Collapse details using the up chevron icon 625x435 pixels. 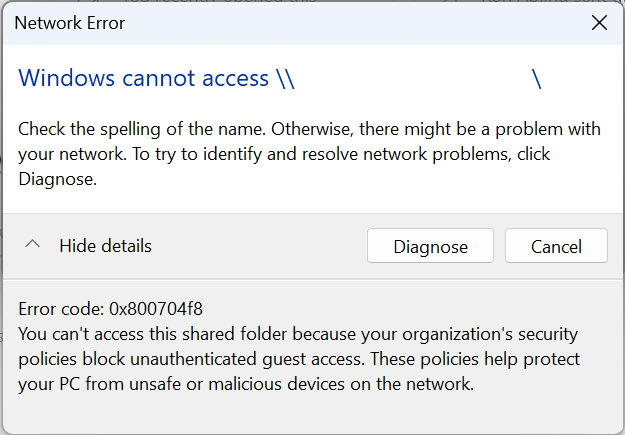33,245
